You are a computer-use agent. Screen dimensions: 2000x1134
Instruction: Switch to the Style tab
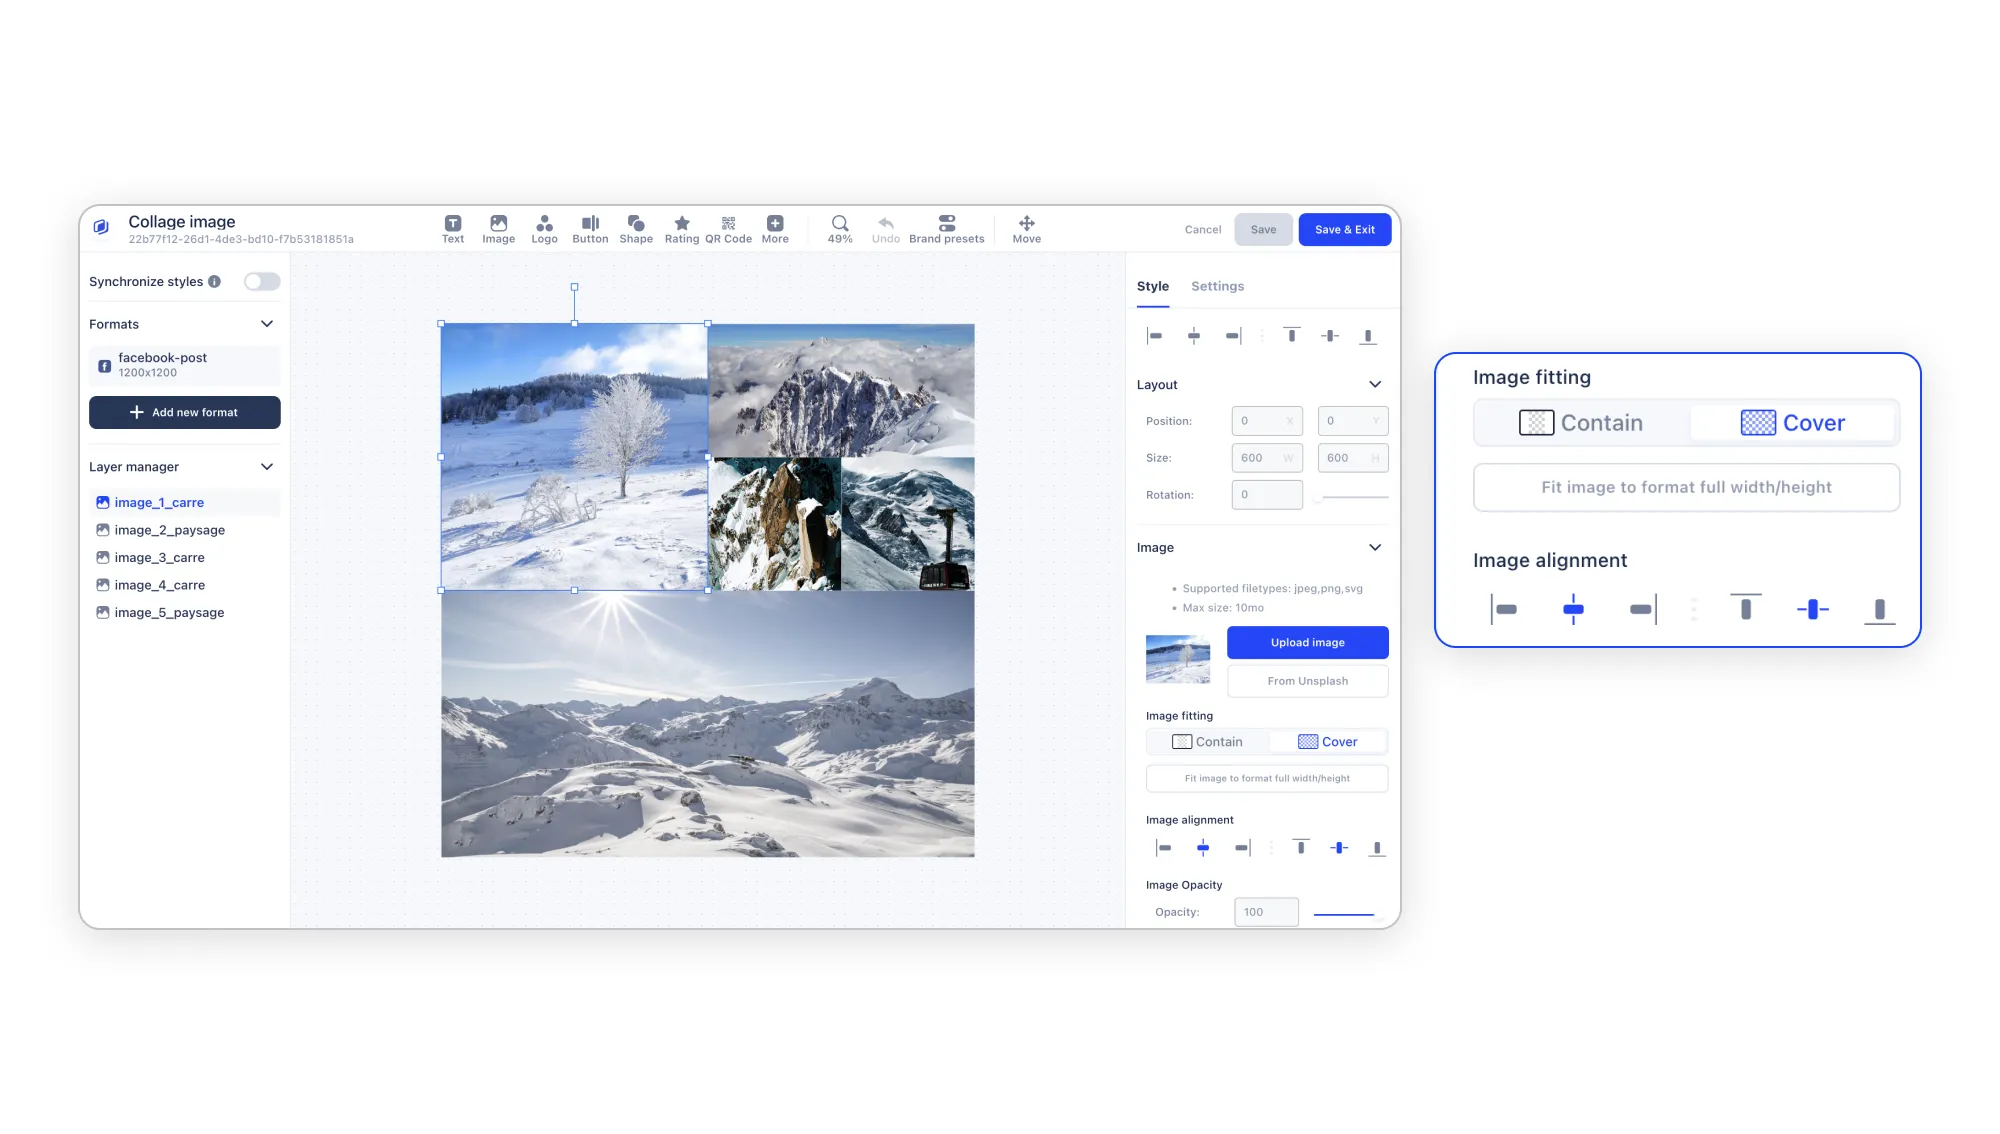coord(1152,286)
